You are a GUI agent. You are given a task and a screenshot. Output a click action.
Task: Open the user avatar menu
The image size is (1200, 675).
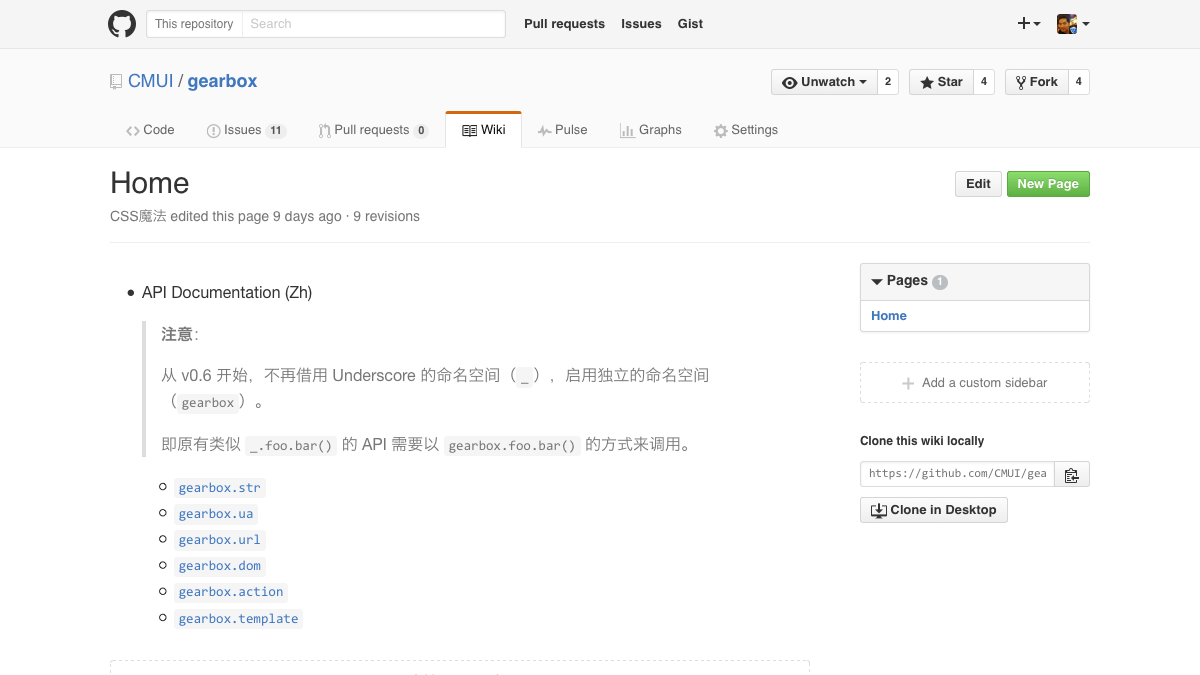click(1073, 24)
